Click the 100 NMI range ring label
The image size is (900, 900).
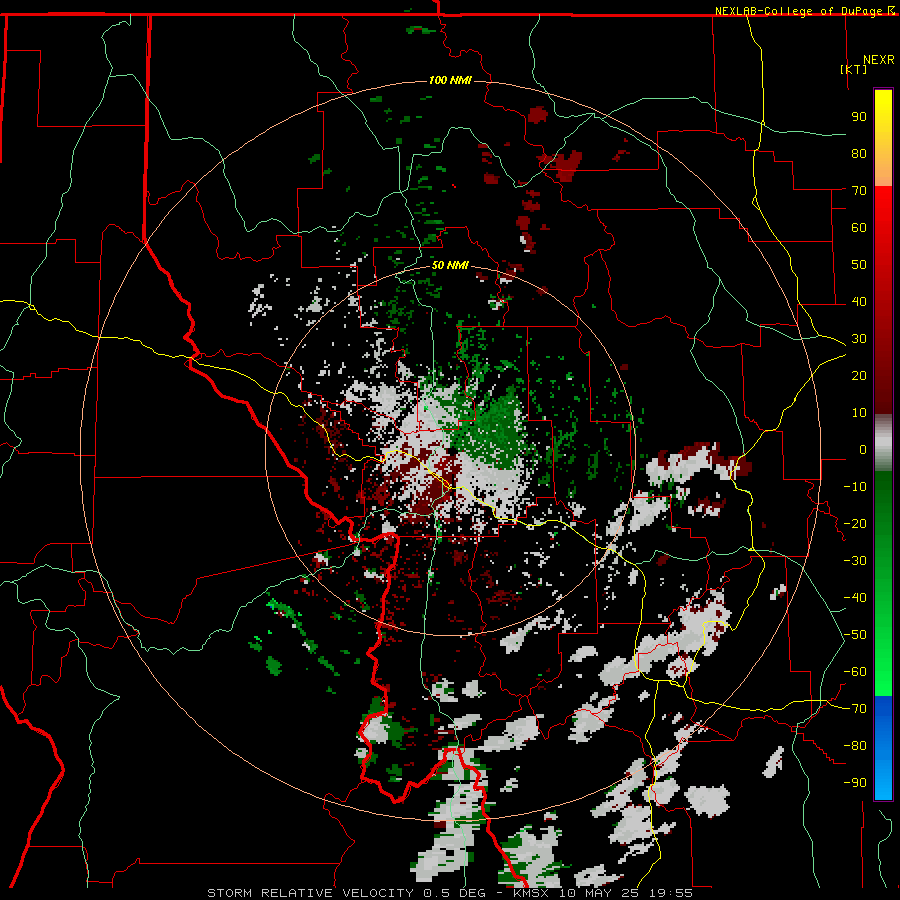click(x=450, y=80)
